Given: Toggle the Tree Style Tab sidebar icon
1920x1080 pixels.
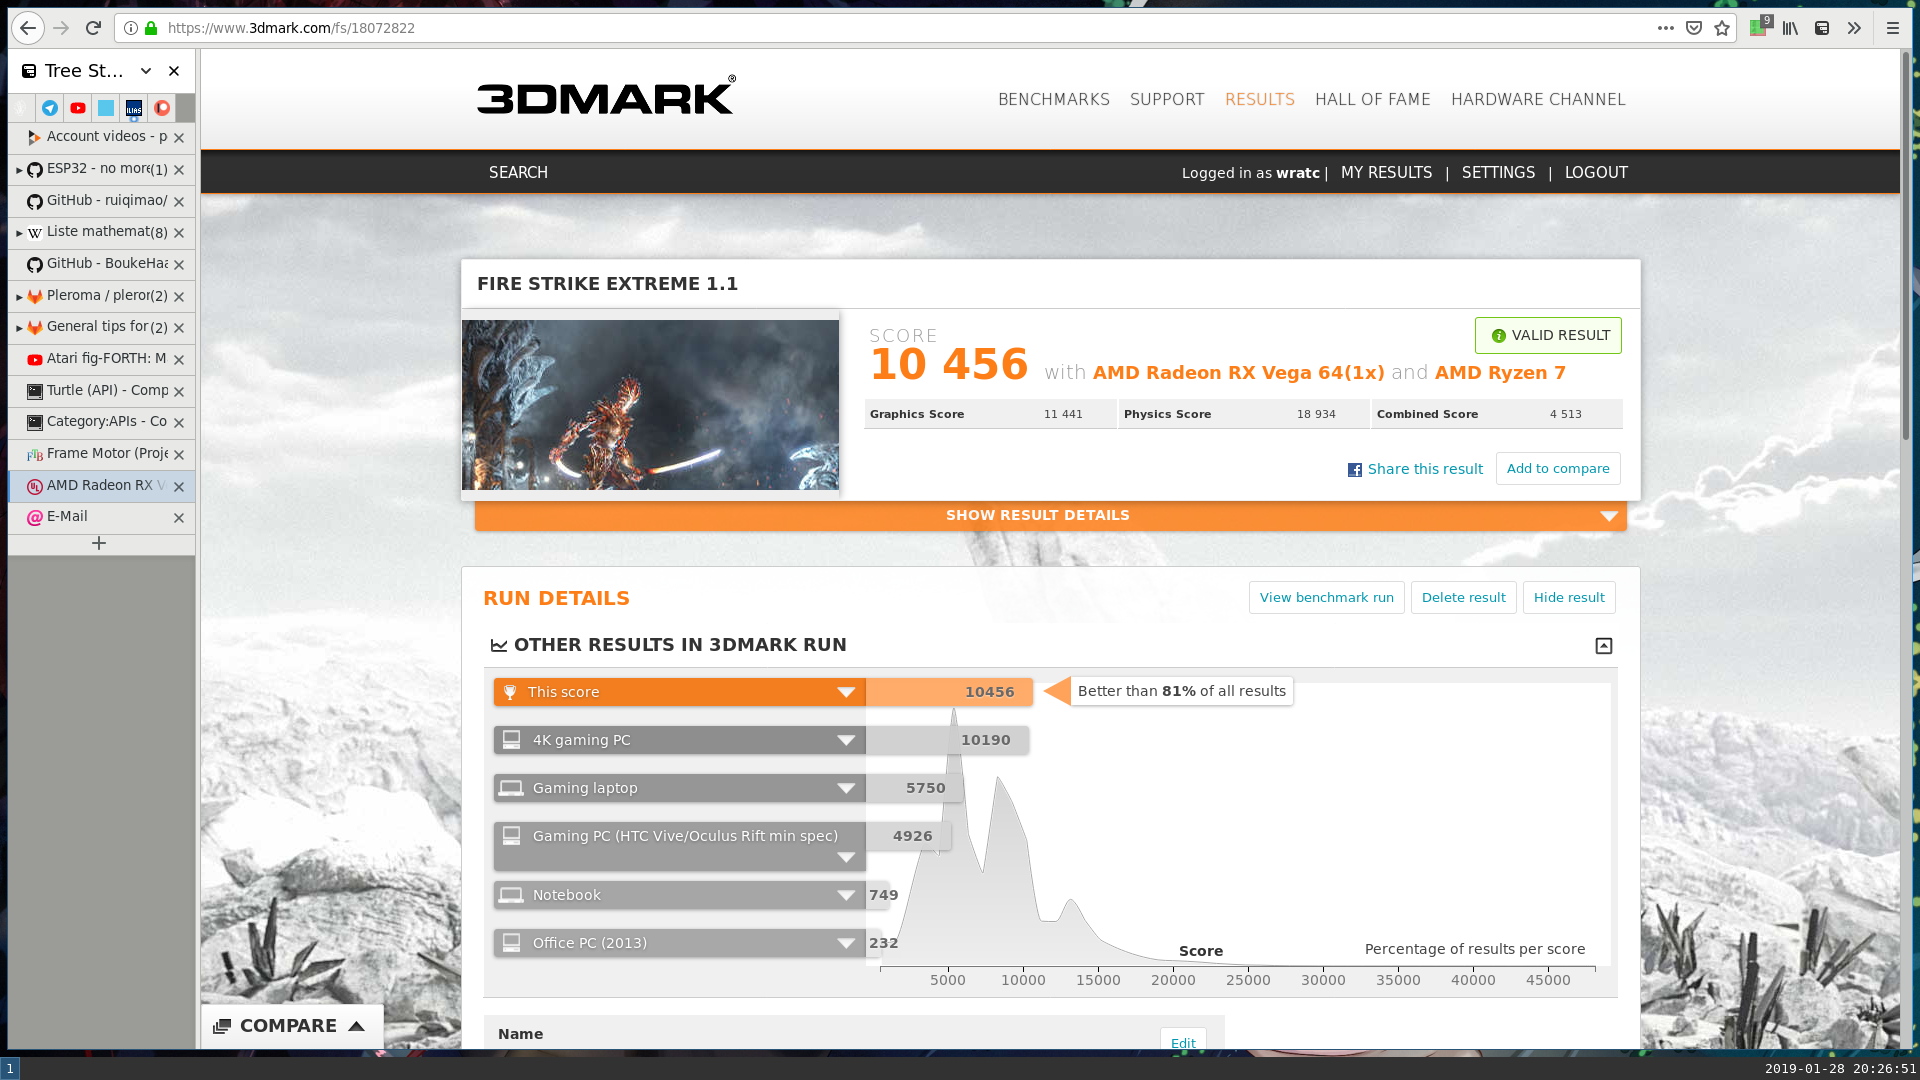Looking at the screenshot, I should (1822, 28).
